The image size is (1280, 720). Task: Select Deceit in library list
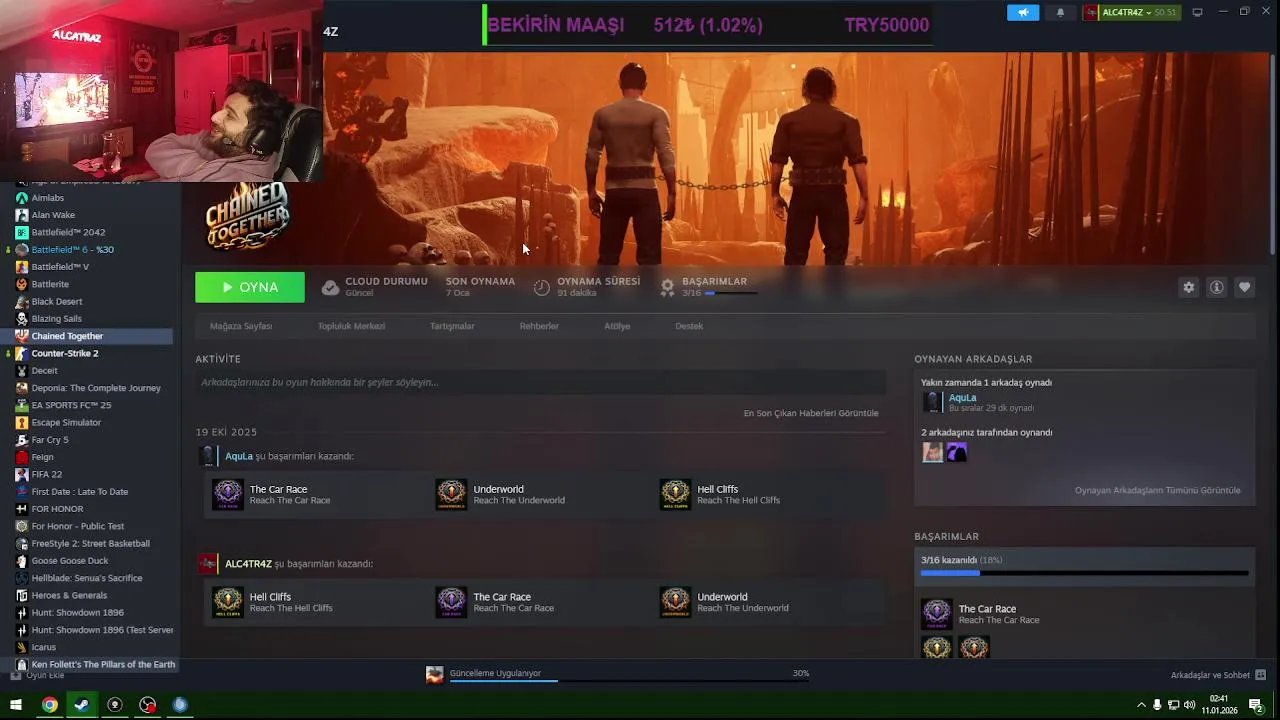(x=44, y=370)
